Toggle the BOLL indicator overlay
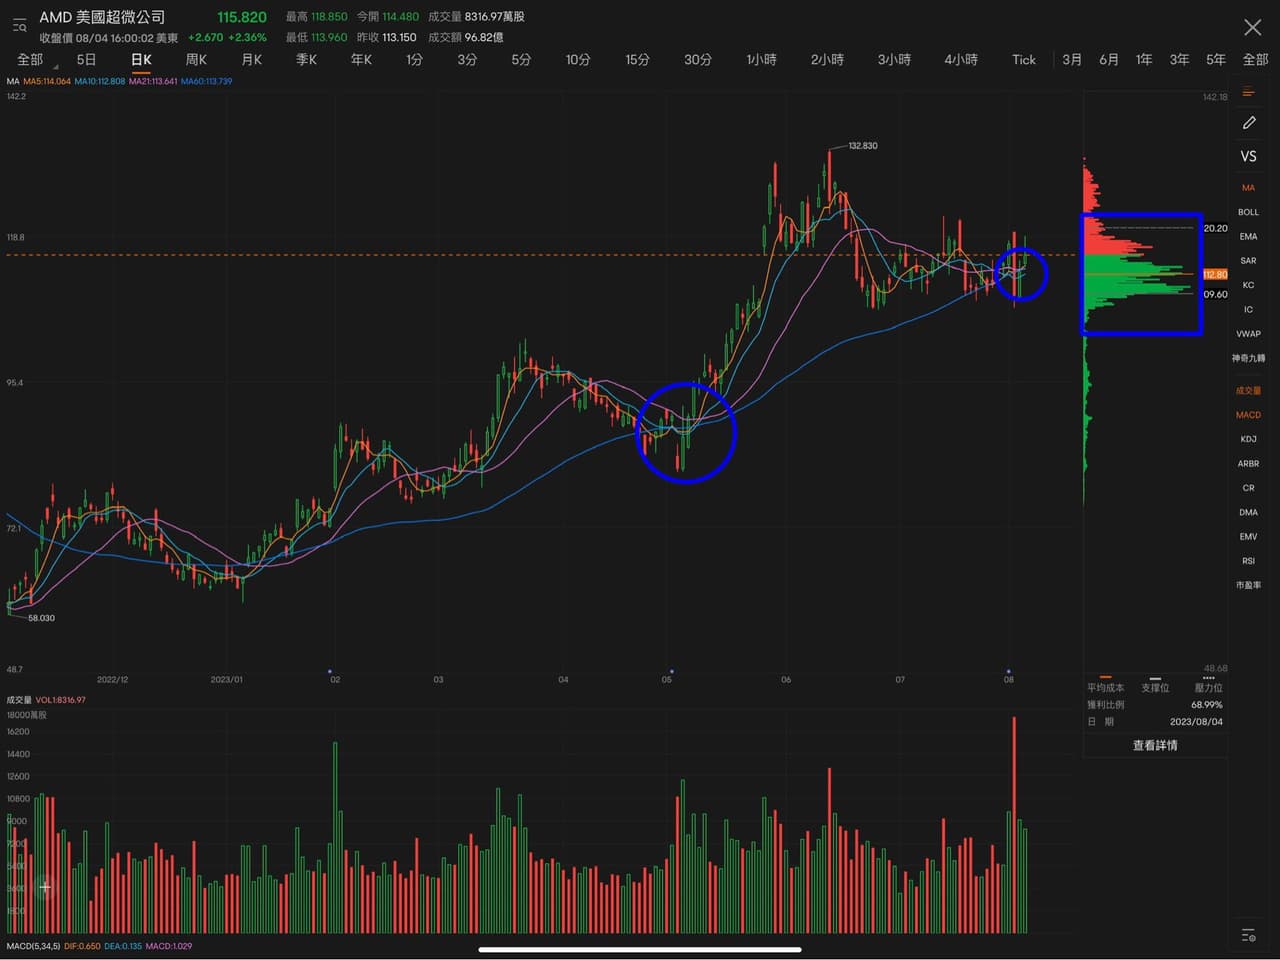Viewport: 1280px width, 960px height. pyautogui.click(x=1249, y=212)
